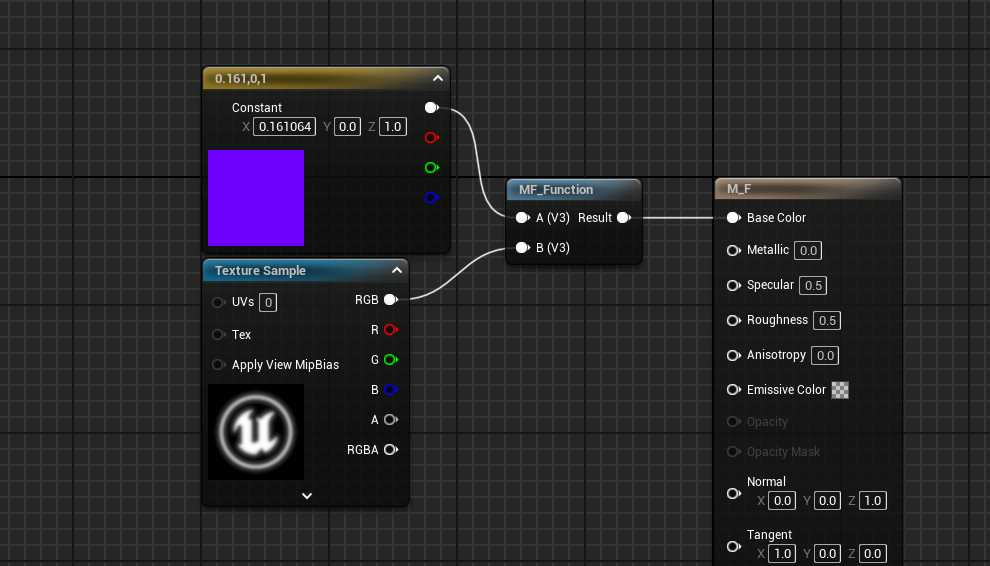Select the MF_Function node title
Screen dimensions: 990x566
pos(556,190)
